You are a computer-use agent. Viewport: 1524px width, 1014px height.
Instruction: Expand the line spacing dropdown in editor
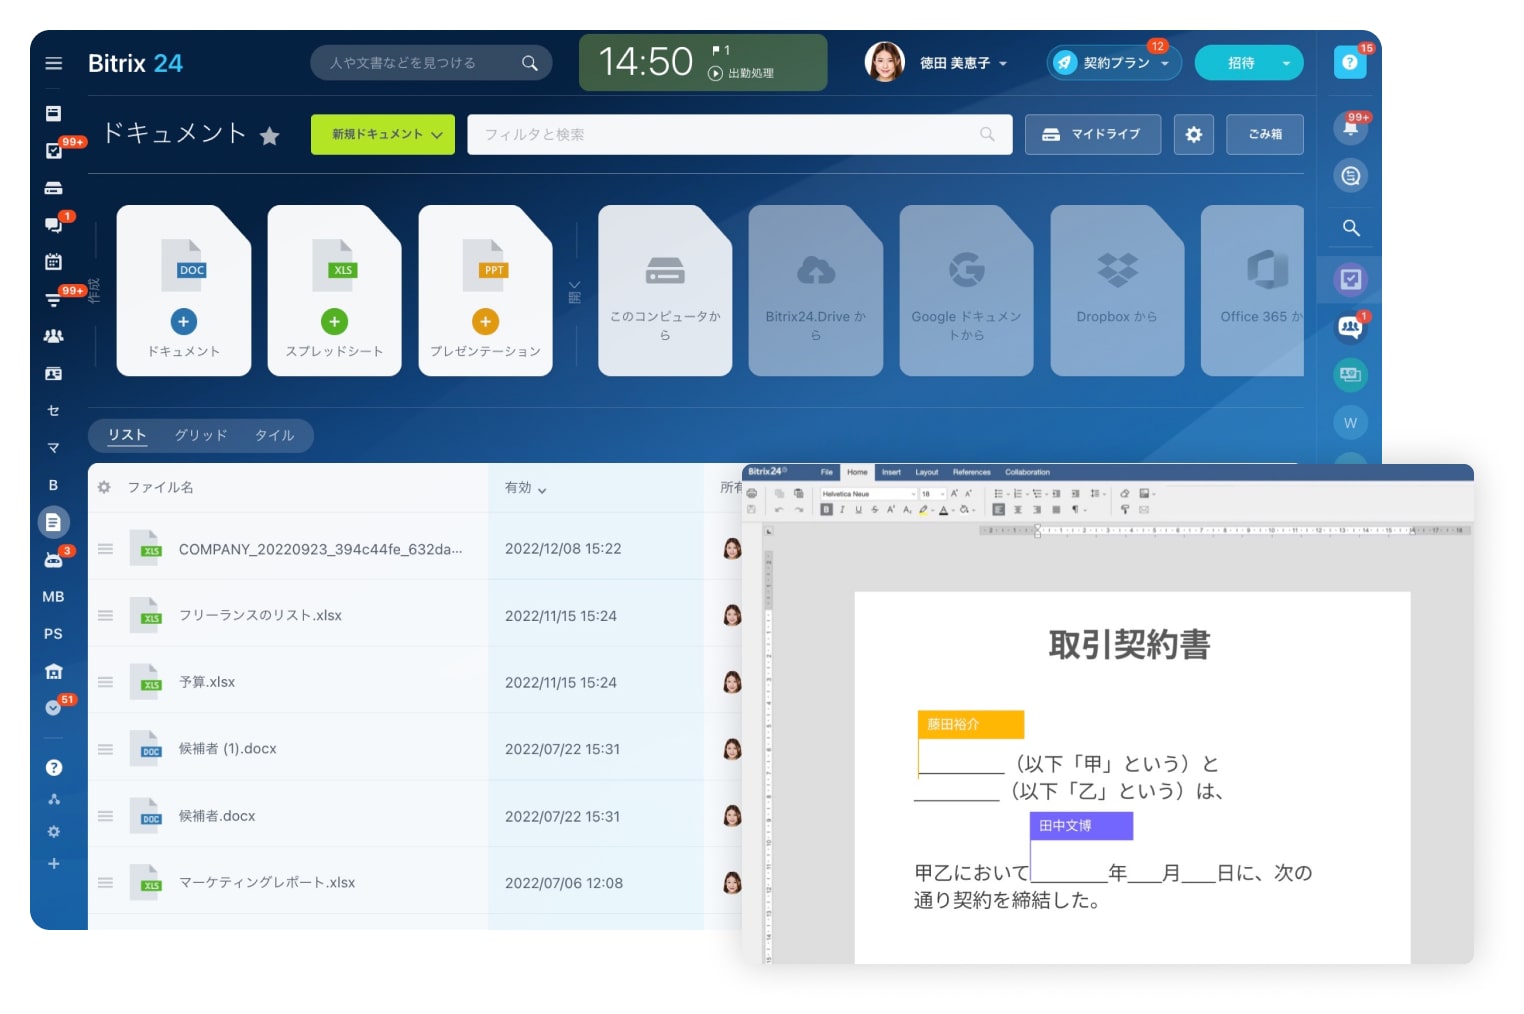[x=1104, y=494]
